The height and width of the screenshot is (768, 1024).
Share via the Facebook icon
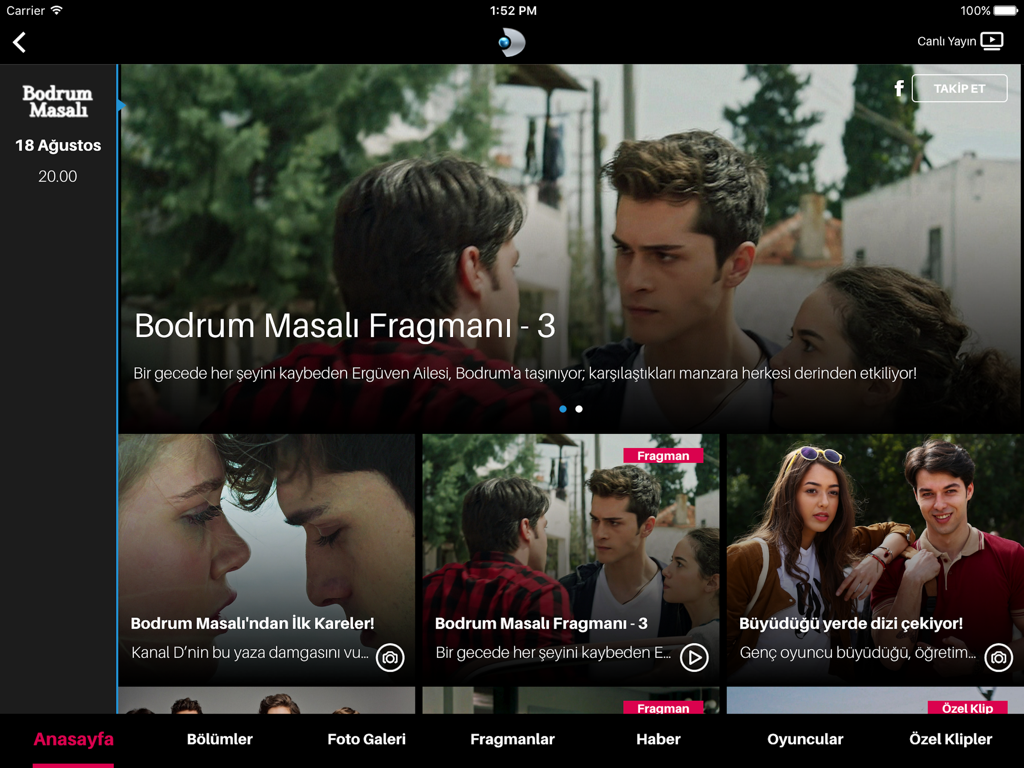coord(899,89)
